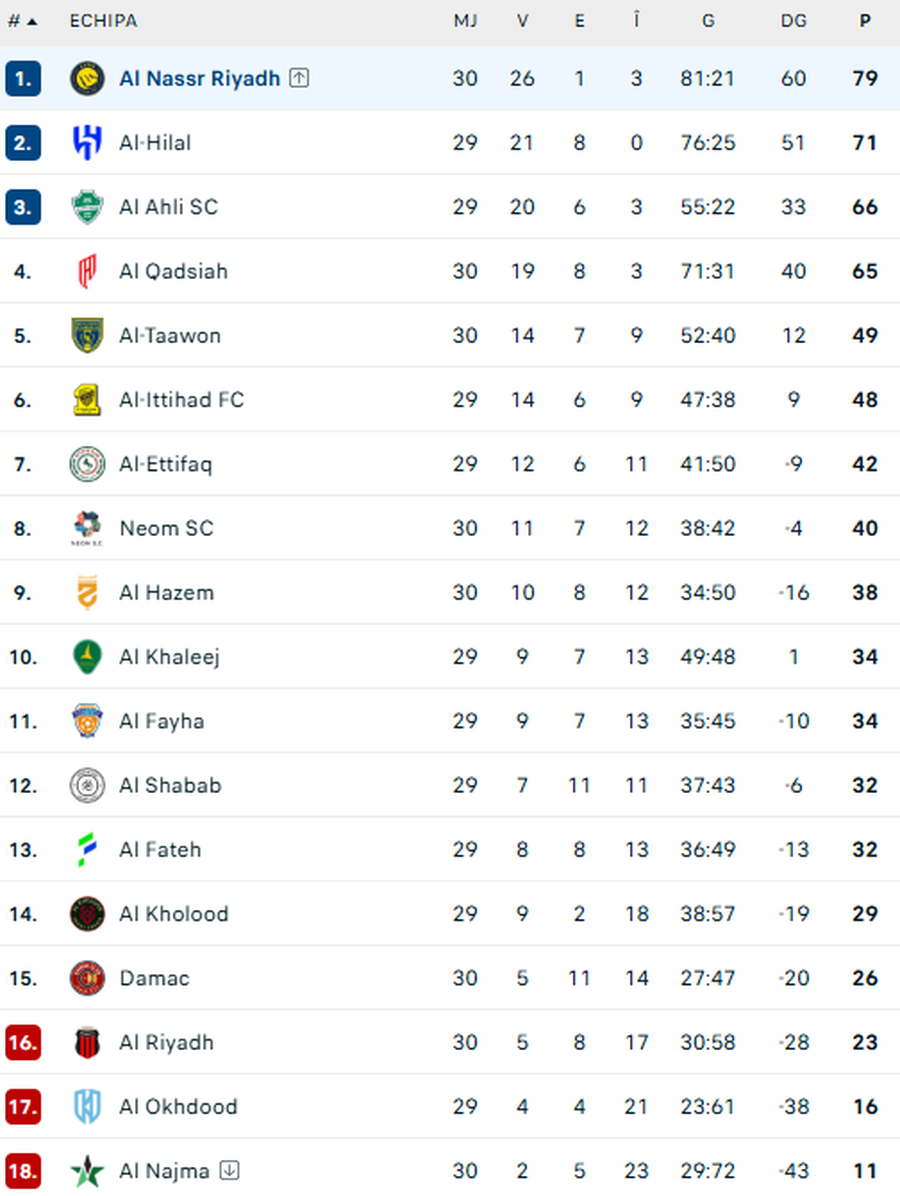The height and width of the screenshot is (1196, 900).
Task: Open the Damac team link
Action: click(x=154, y=978)
